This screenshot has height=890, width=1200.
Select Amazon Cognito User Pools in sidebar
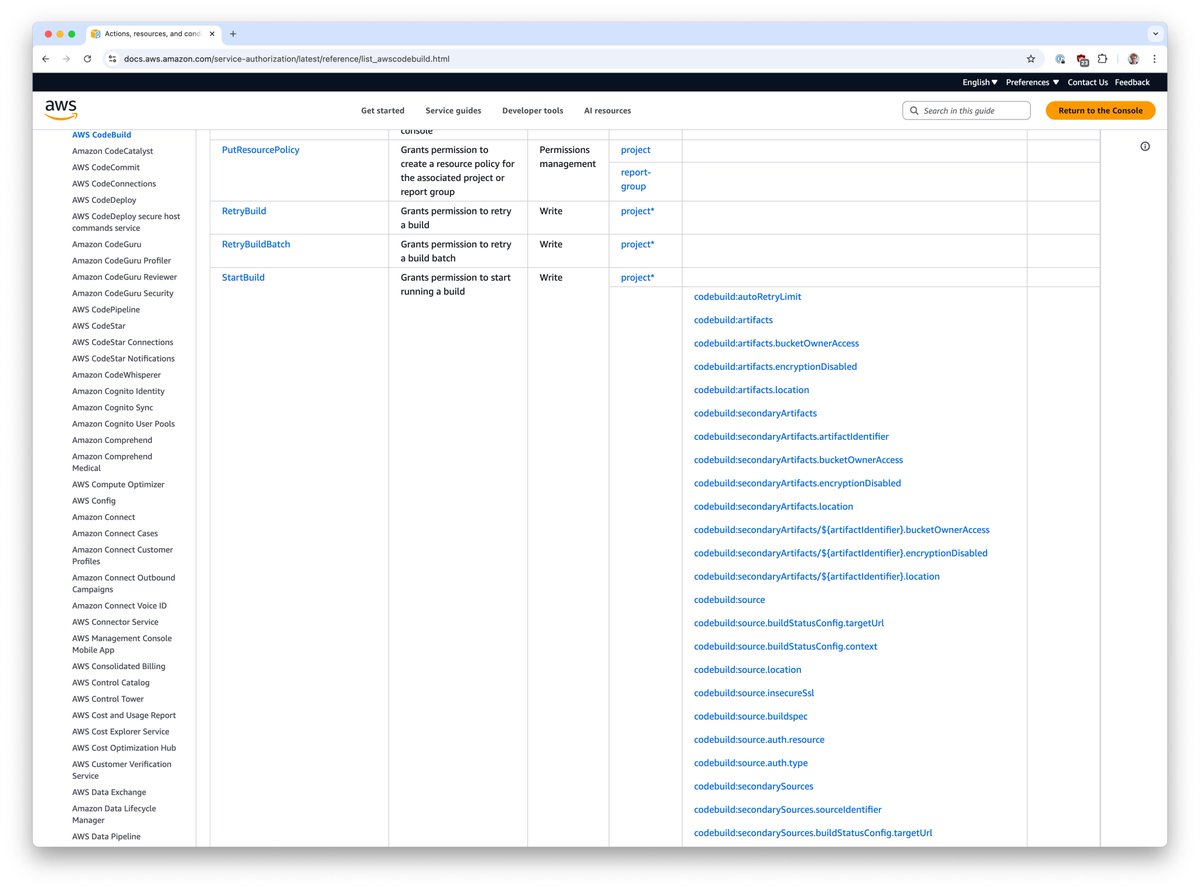coord(123,424)
